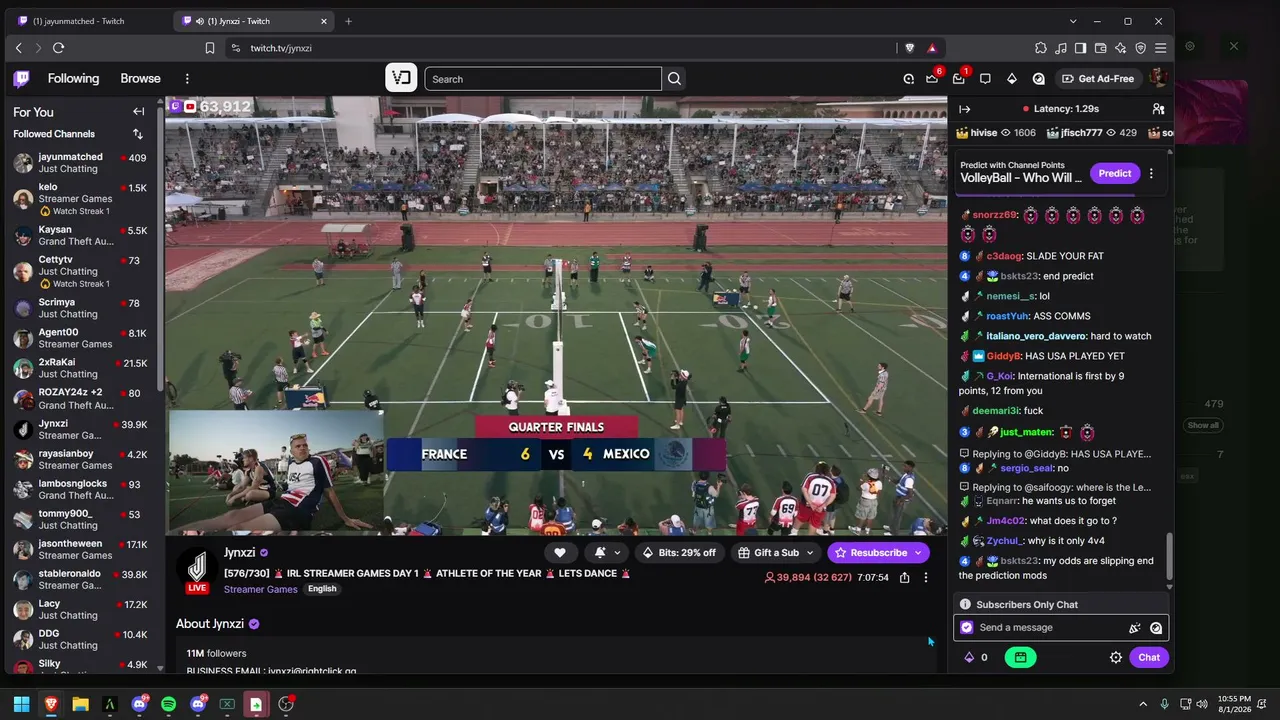
Task: Open Windows Start menu
Action: coord(21,704)
